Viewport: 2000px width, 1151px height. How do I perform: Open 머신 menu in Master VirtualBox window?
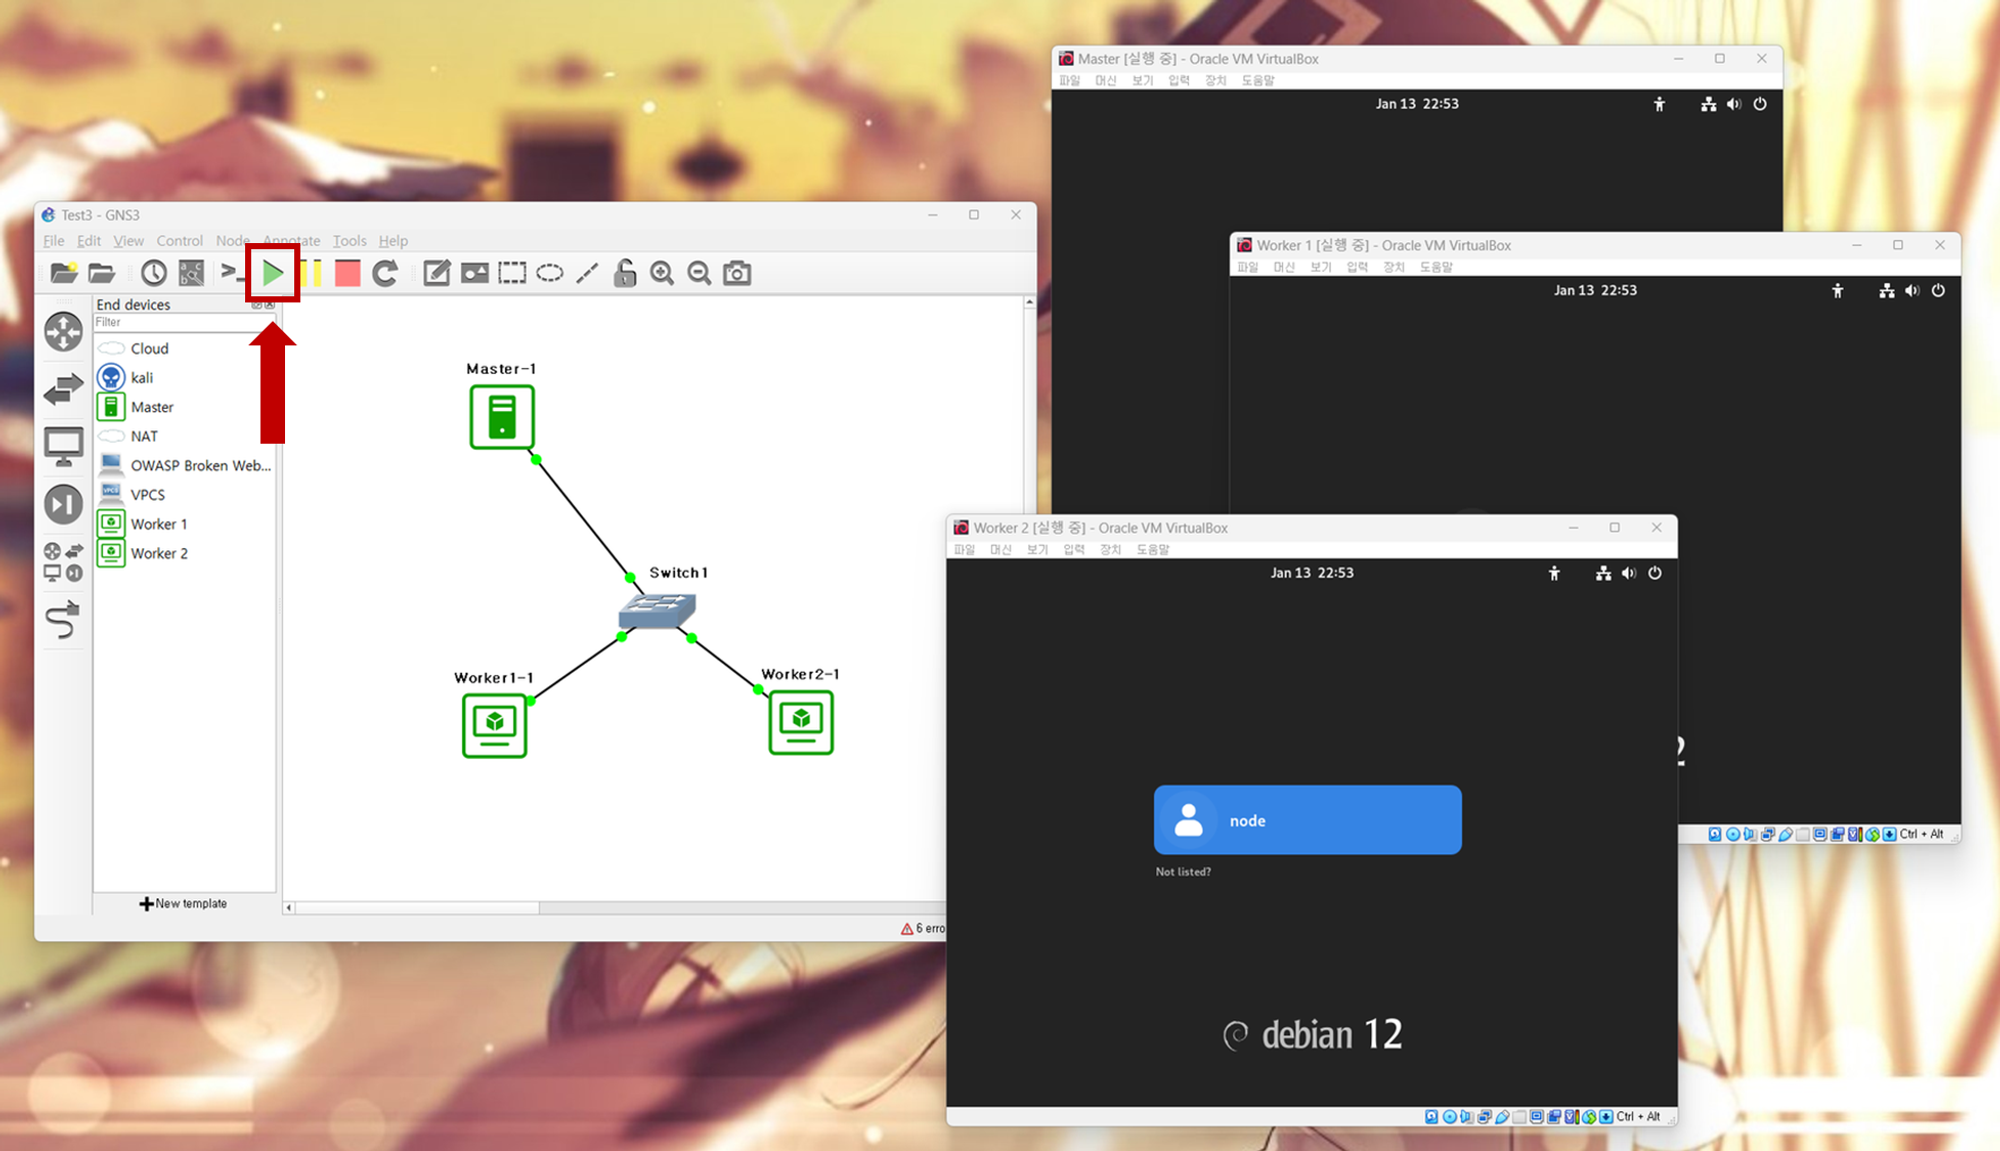point(1105,81)
